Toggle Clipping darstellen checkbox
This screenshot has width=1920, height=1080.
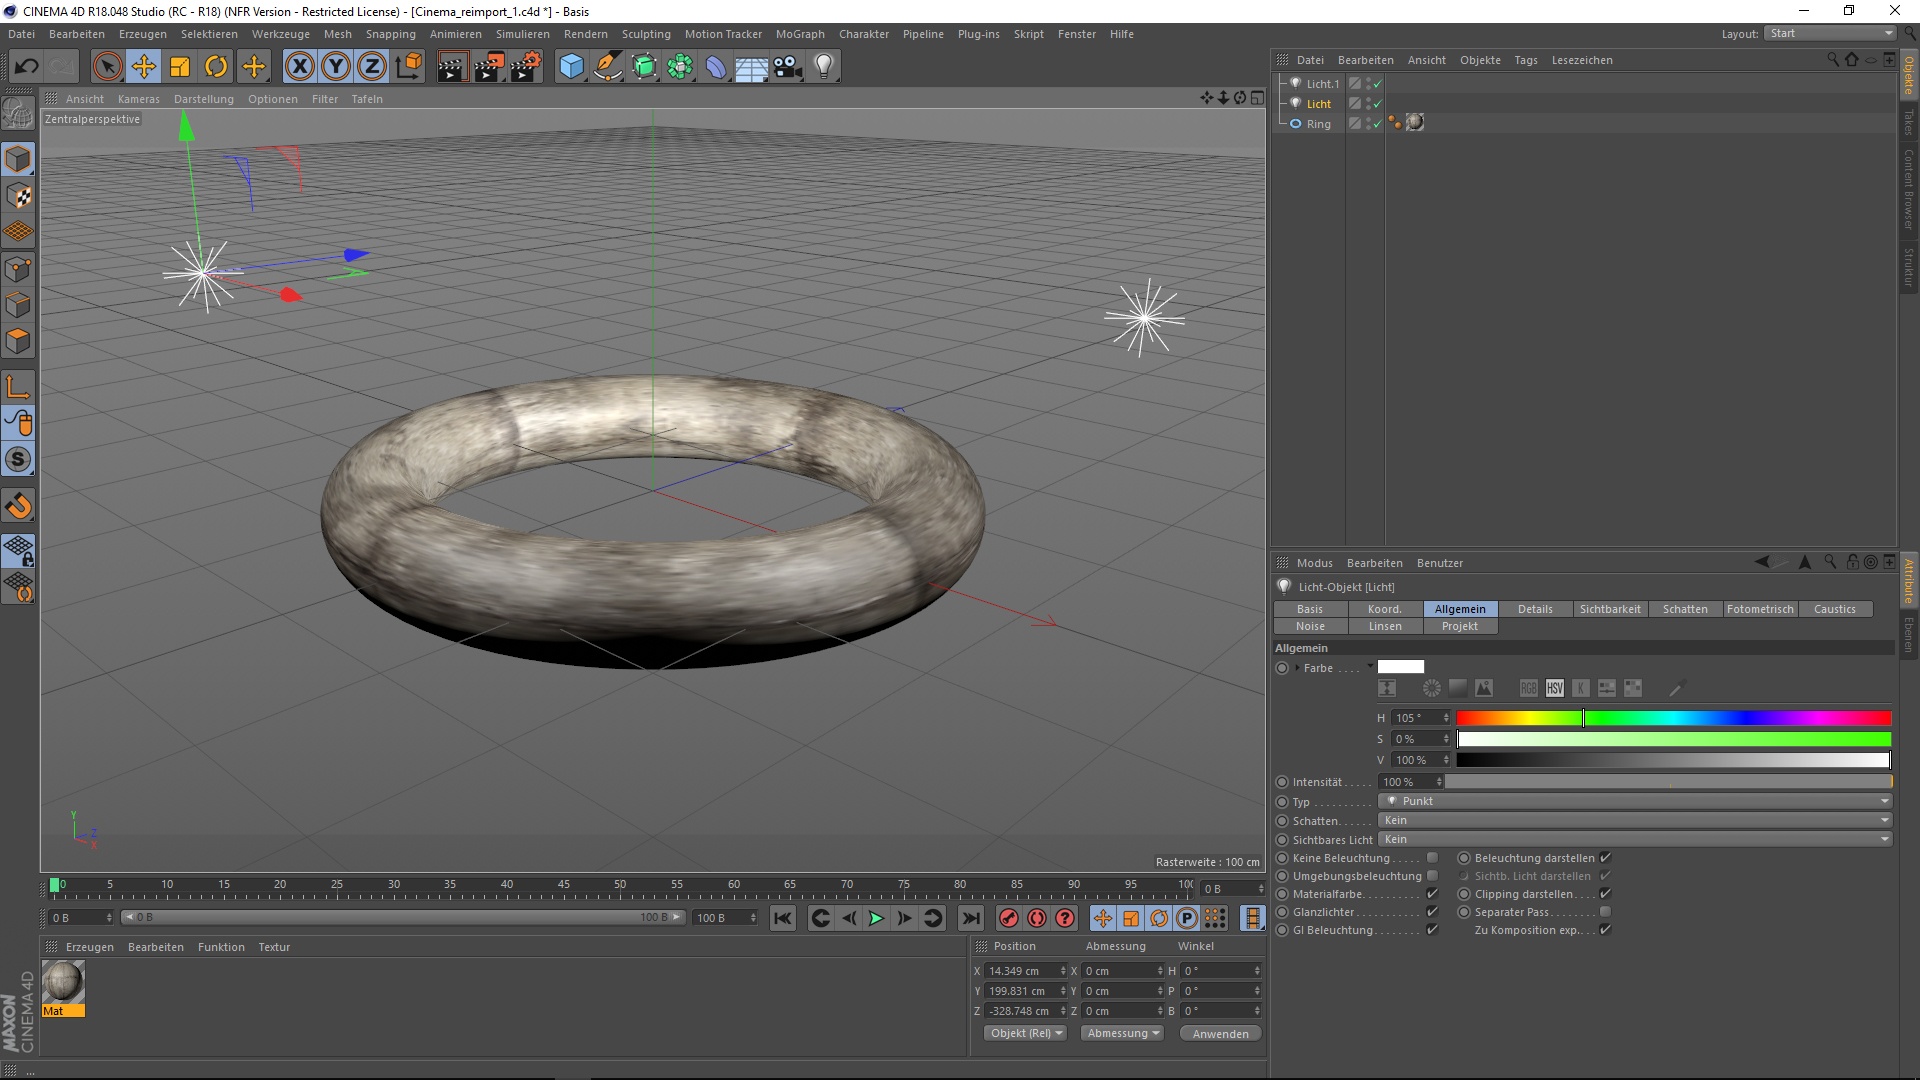coord(1605,894)
